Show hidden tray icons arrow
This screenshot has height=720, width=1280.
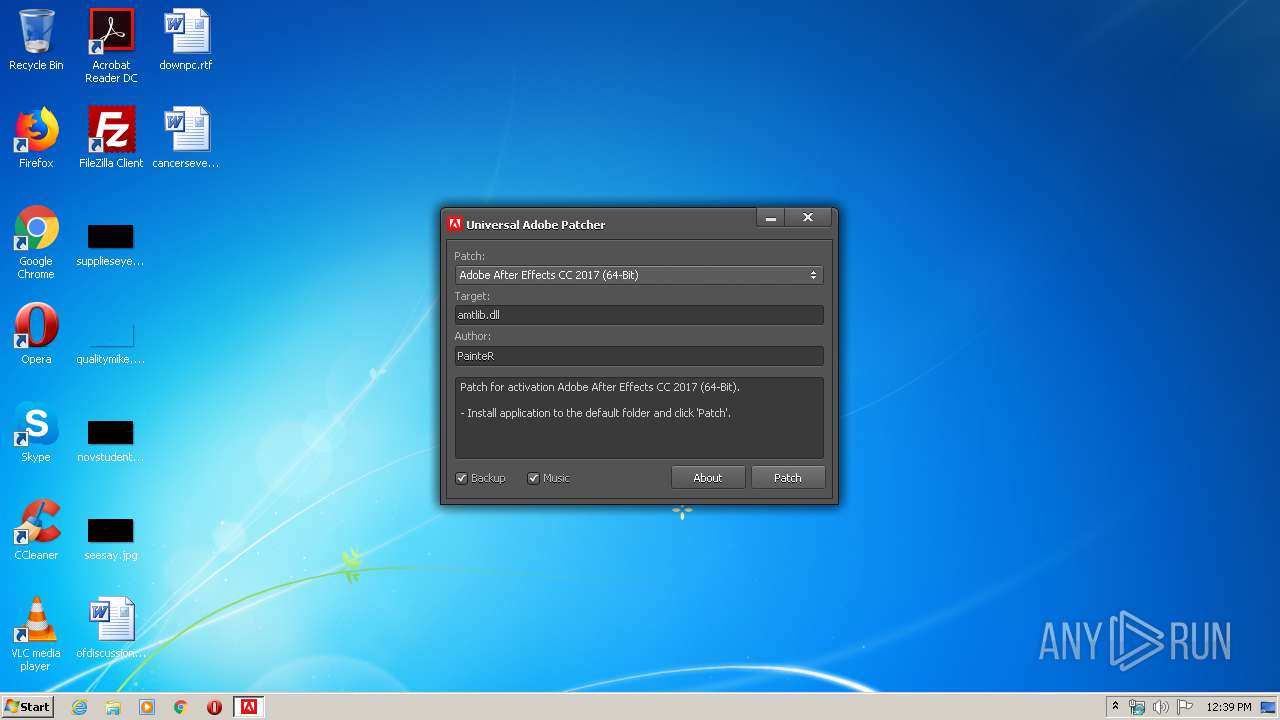pyautogui.click(x=1115, y=706)
